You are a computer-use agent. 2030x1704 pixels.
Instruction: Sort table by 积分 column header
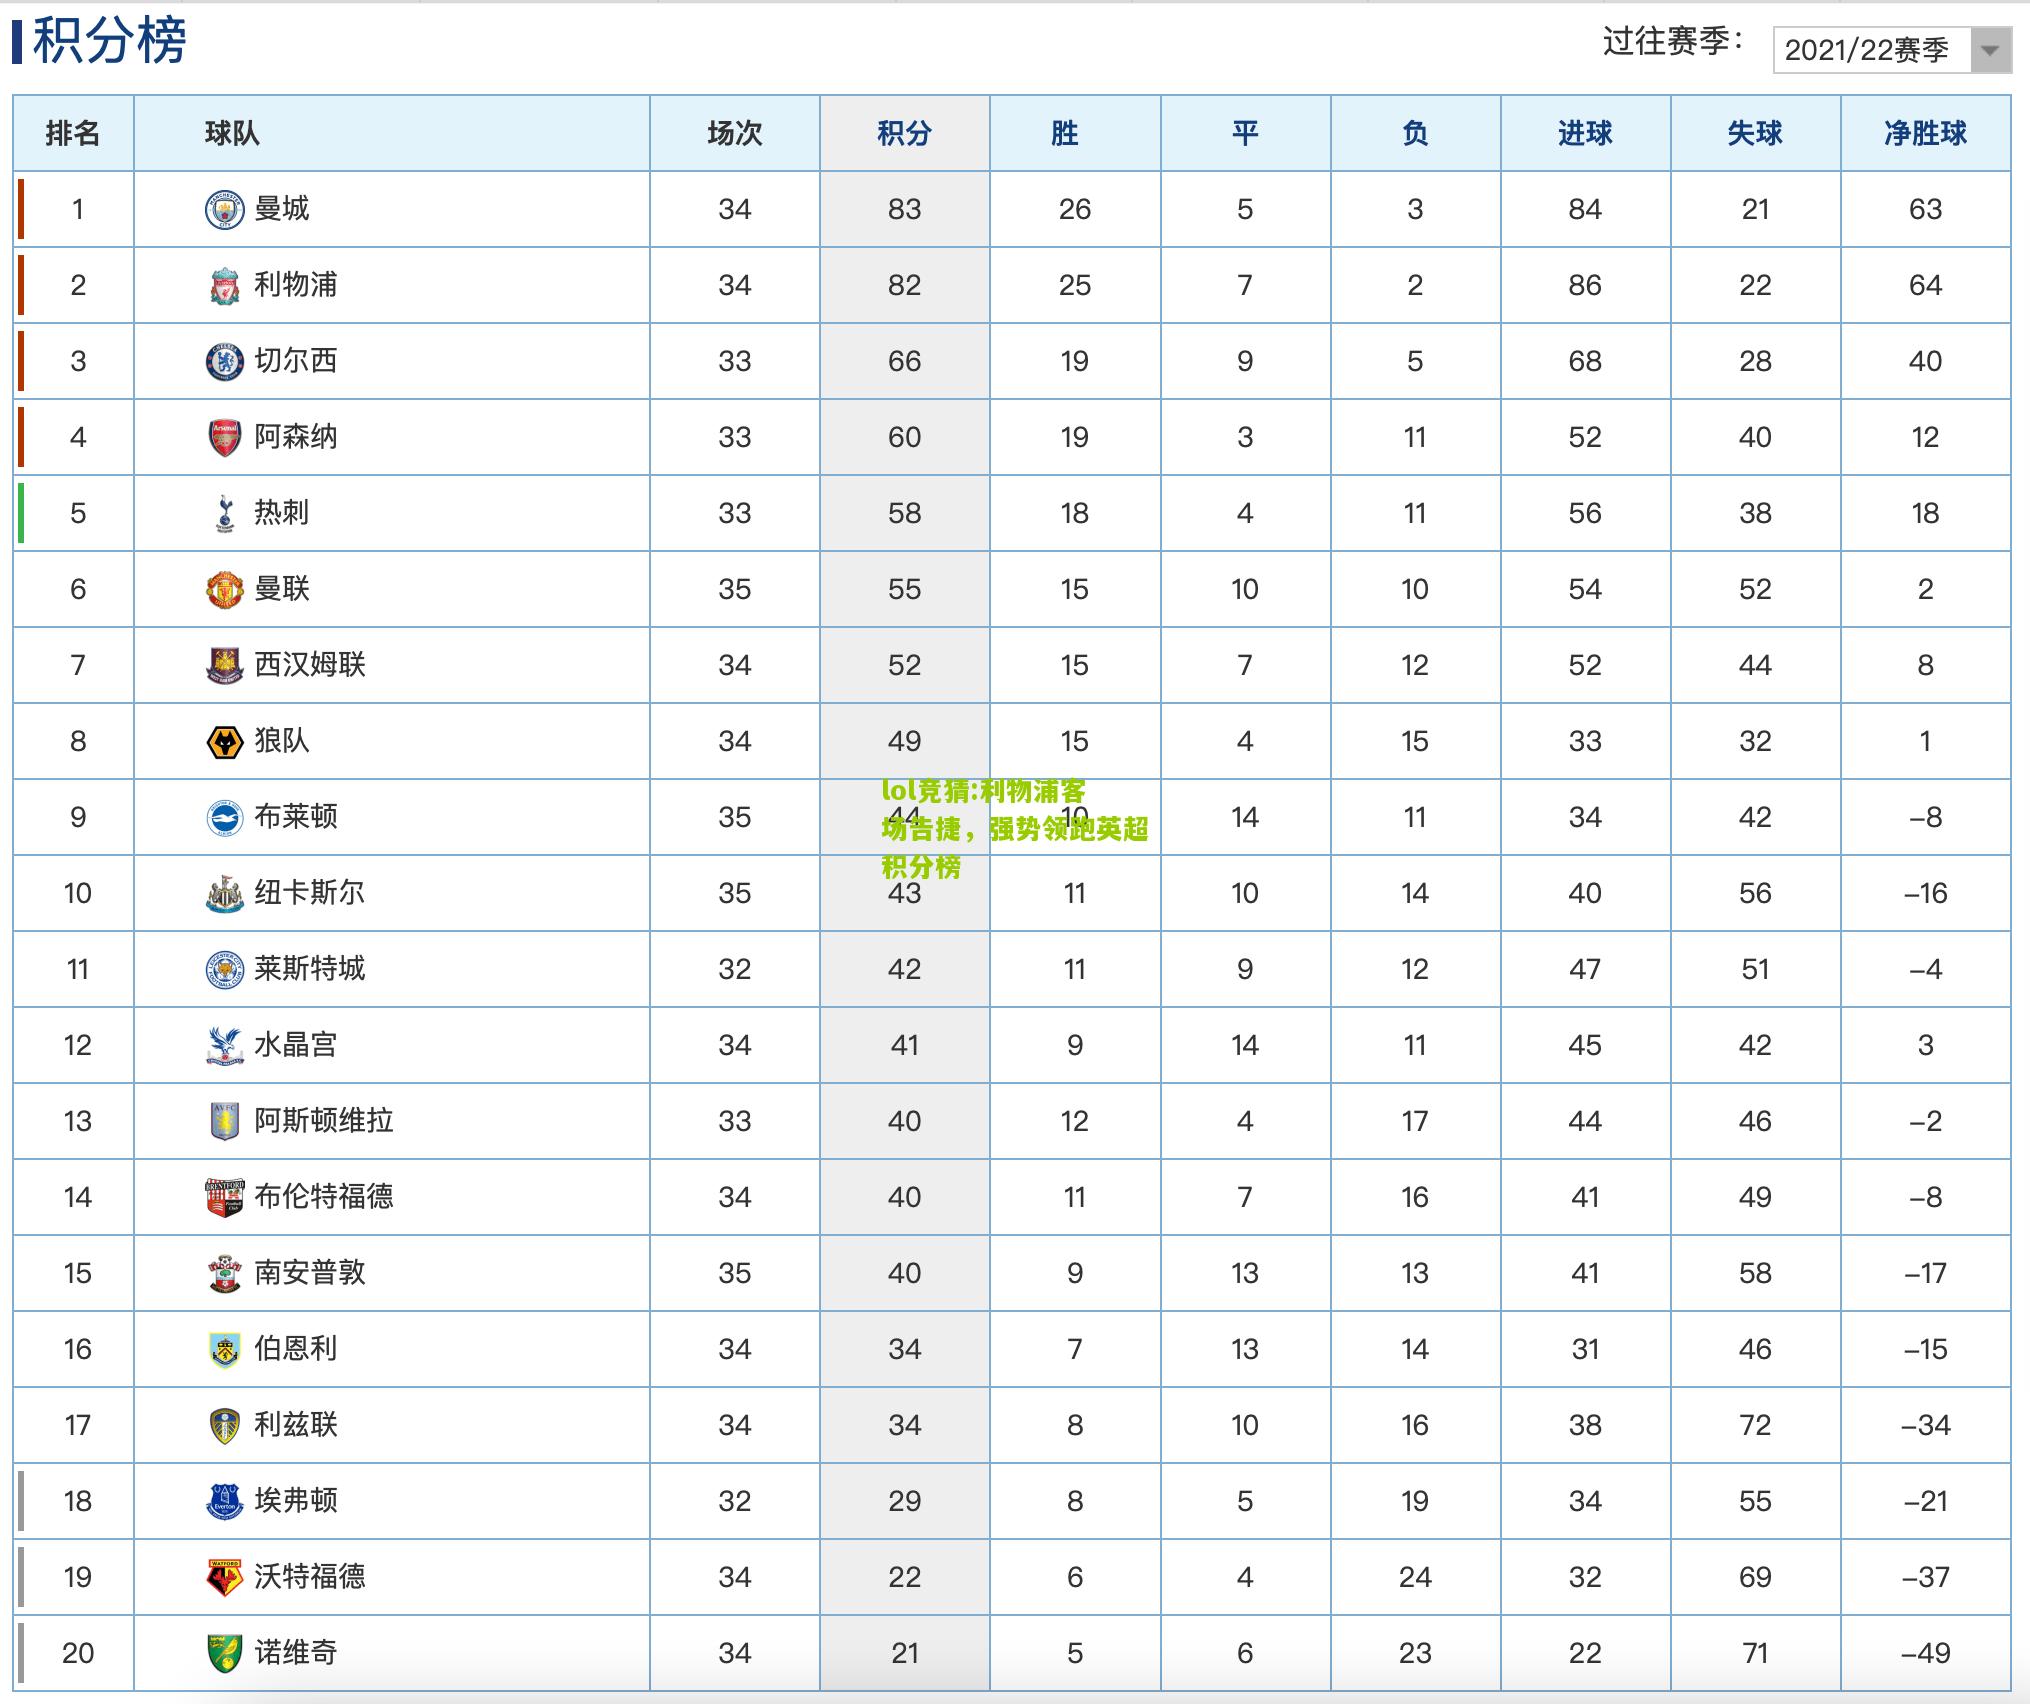point(904,133)
